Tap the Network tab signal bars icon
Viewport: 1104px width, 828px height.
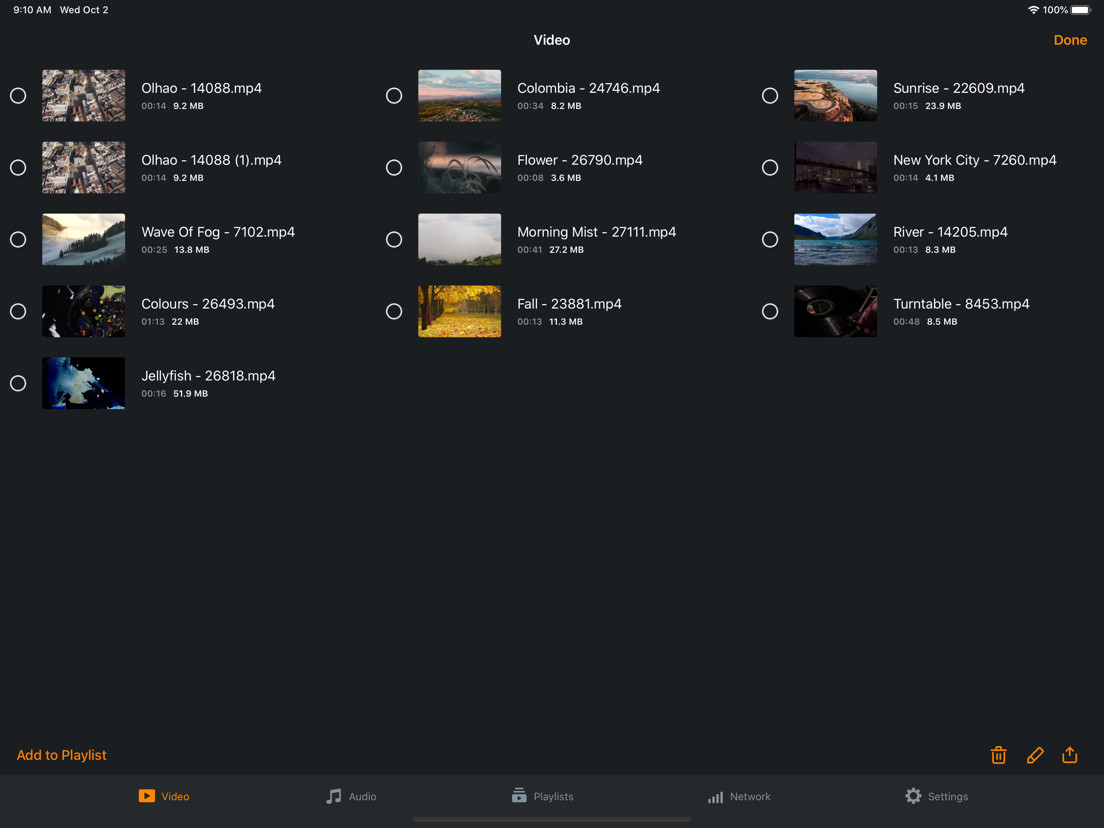point(715,796)
